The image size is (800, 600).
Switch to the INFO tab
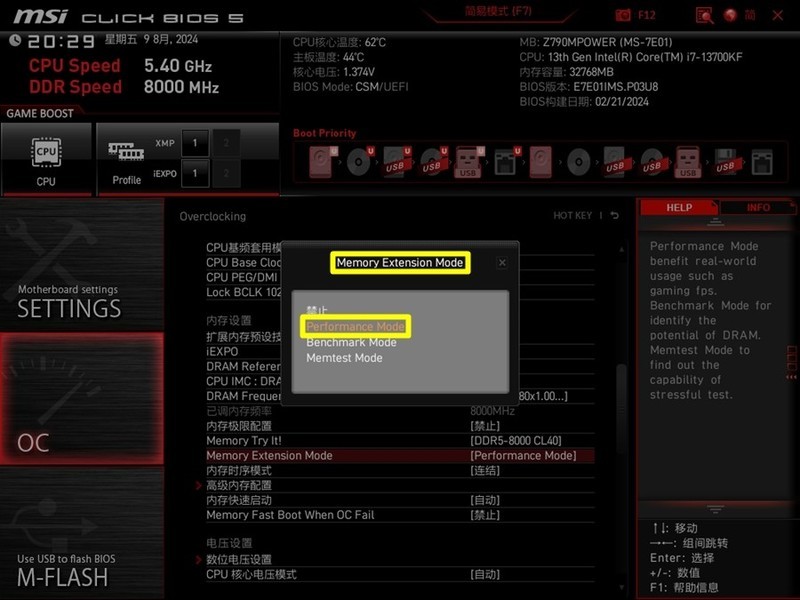point(758,208)
